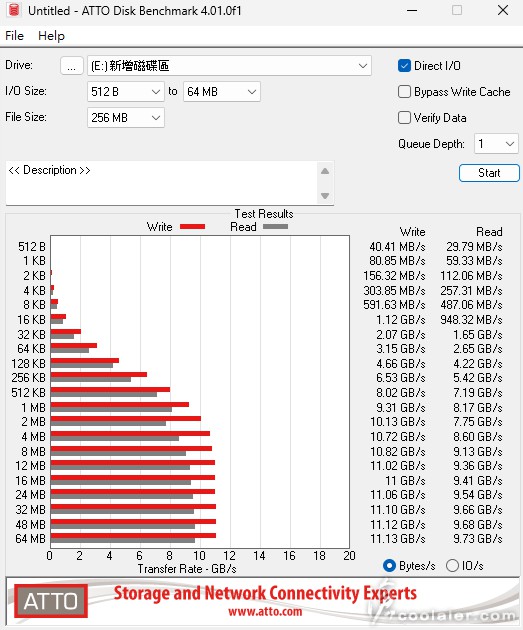Click the gray Read legend swatch

[275, 227]
